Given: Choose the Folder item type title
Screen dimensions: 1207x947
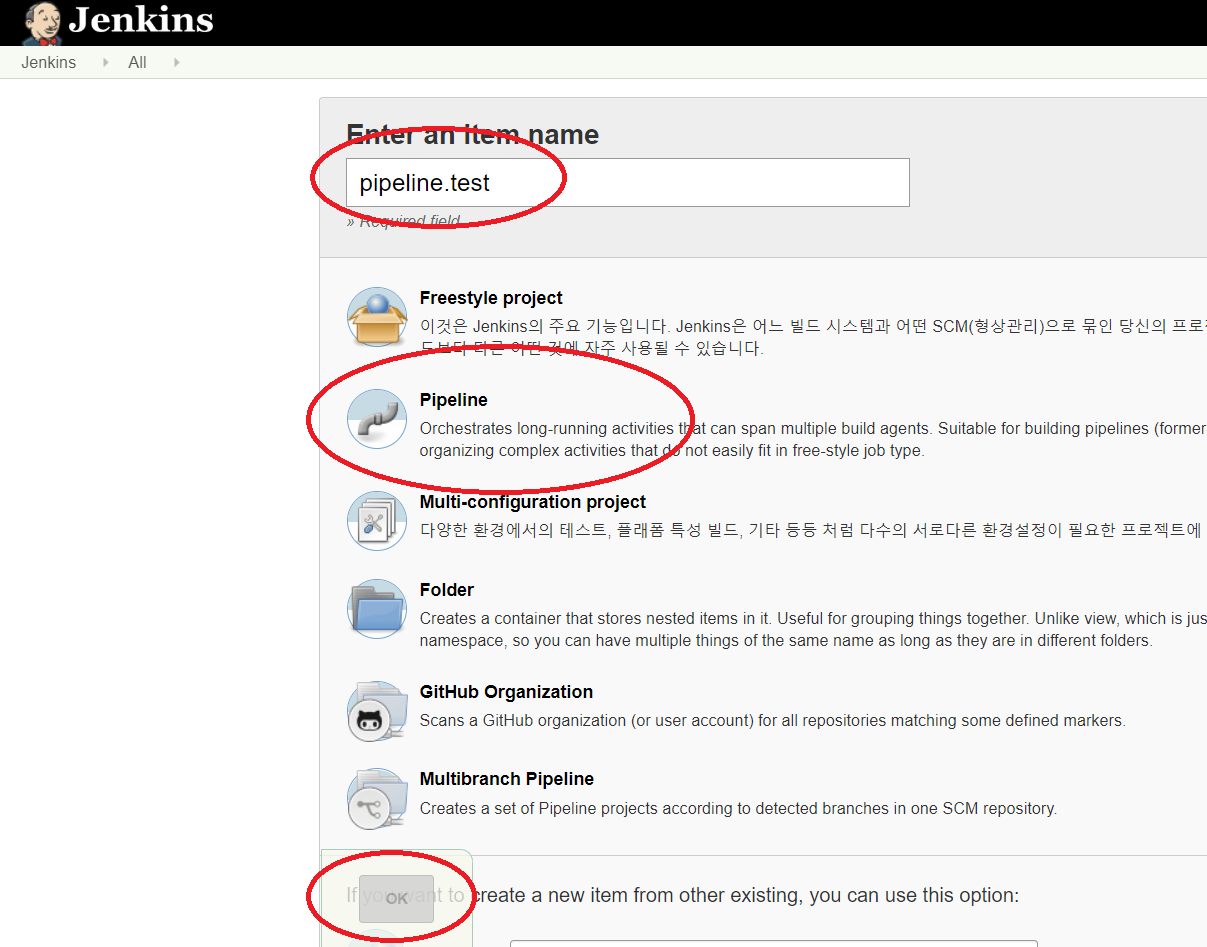Looking at the screenshot, I should click(447, 590).
